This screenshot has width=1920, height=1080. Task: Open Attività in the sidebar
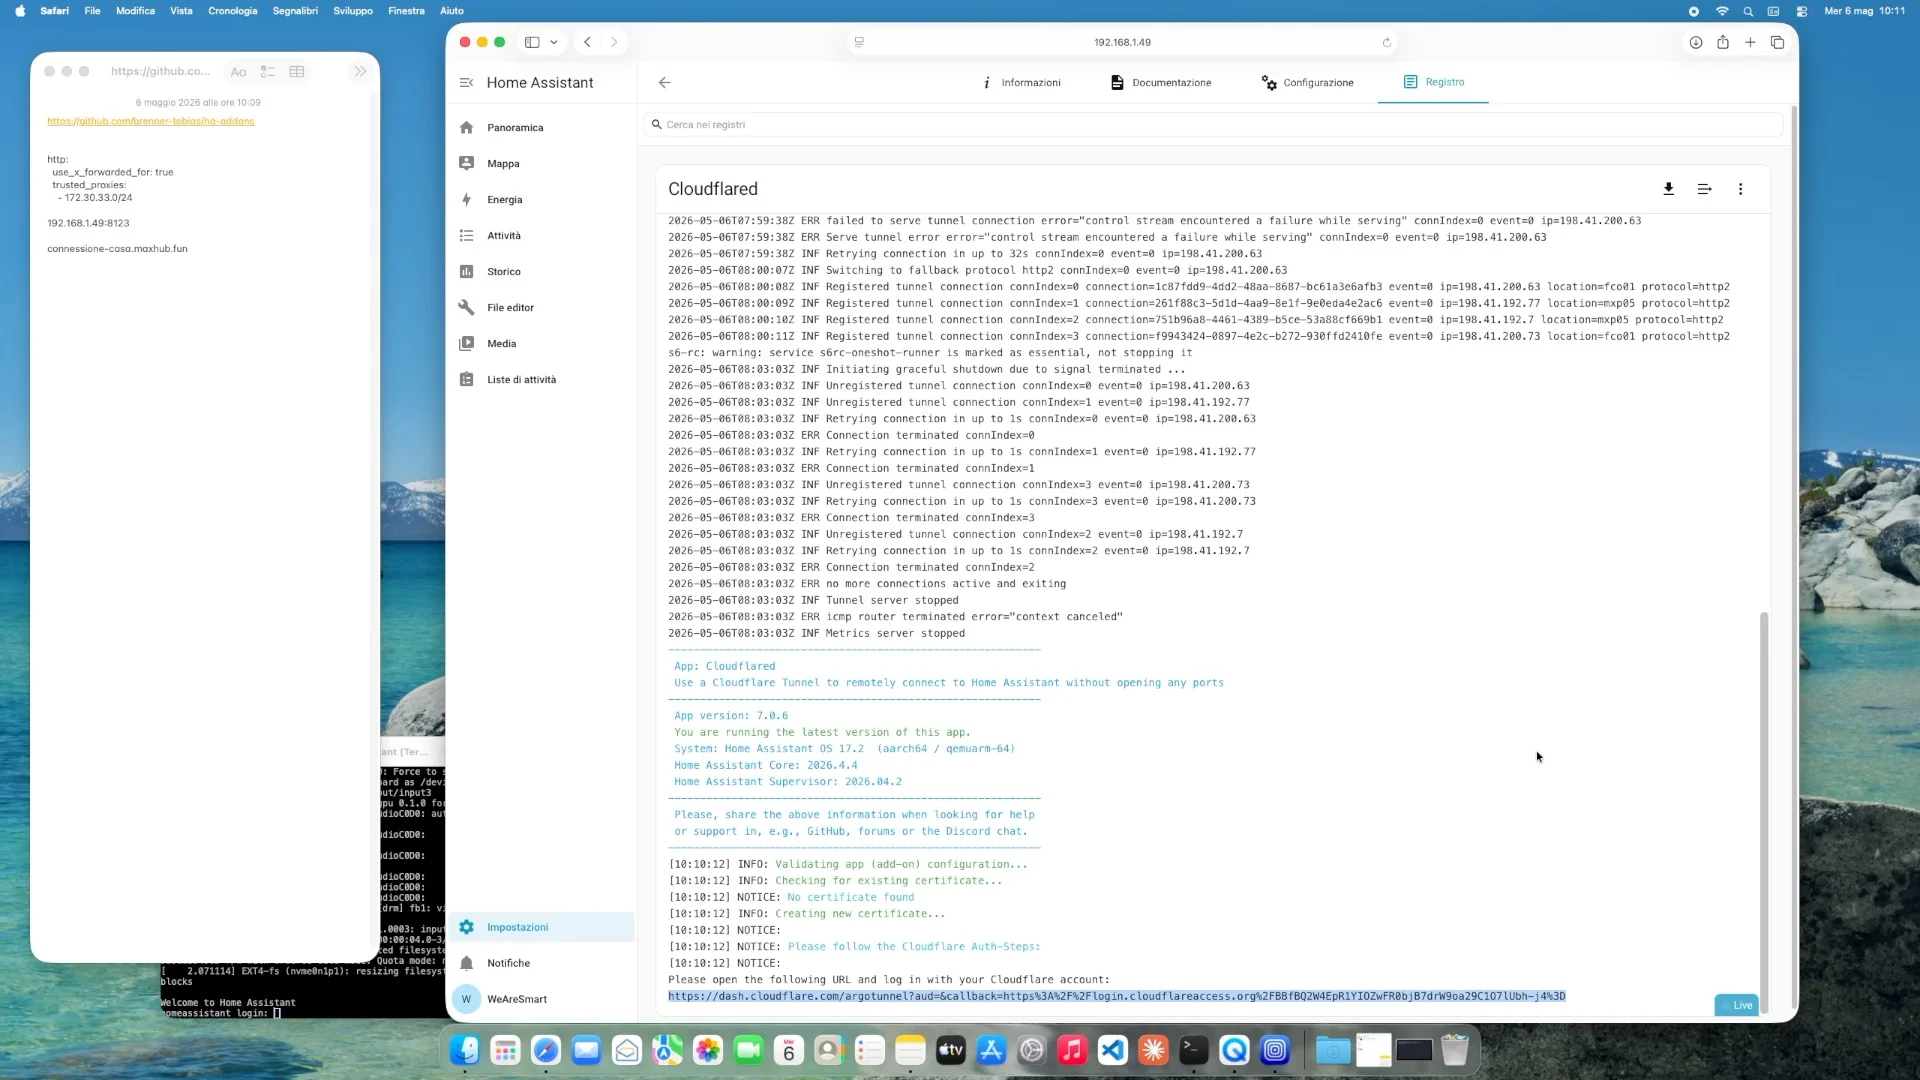pos(541,236)
